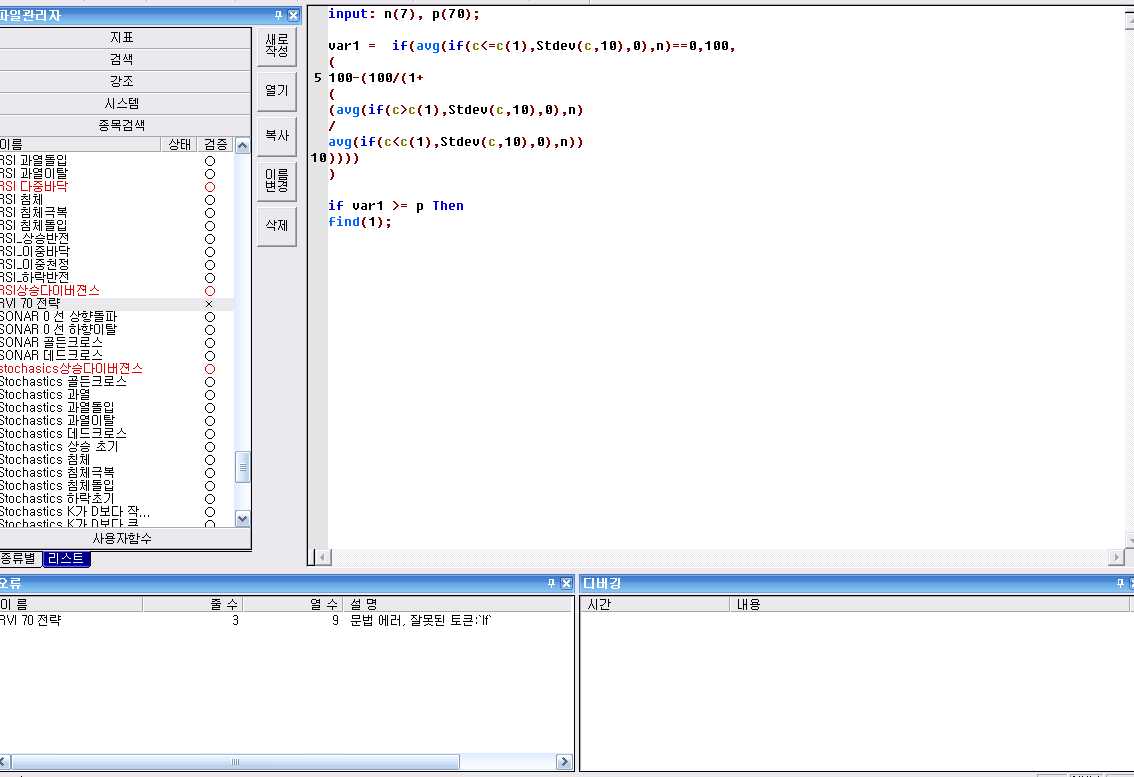The height and width of the screenshot is (777, 1134).
Task: Switch to the 종류별 tab
Action: [x=20, y=559]
